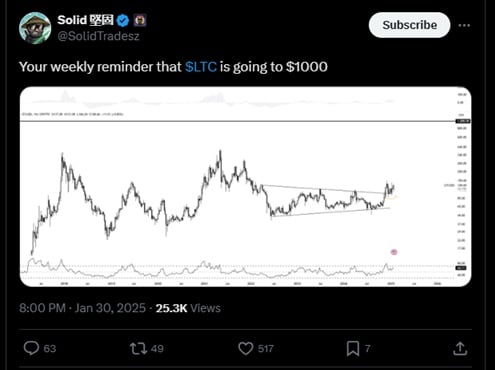
Task: Share the tweet via upload arrow icon
Action: click(x=460, y=349)
